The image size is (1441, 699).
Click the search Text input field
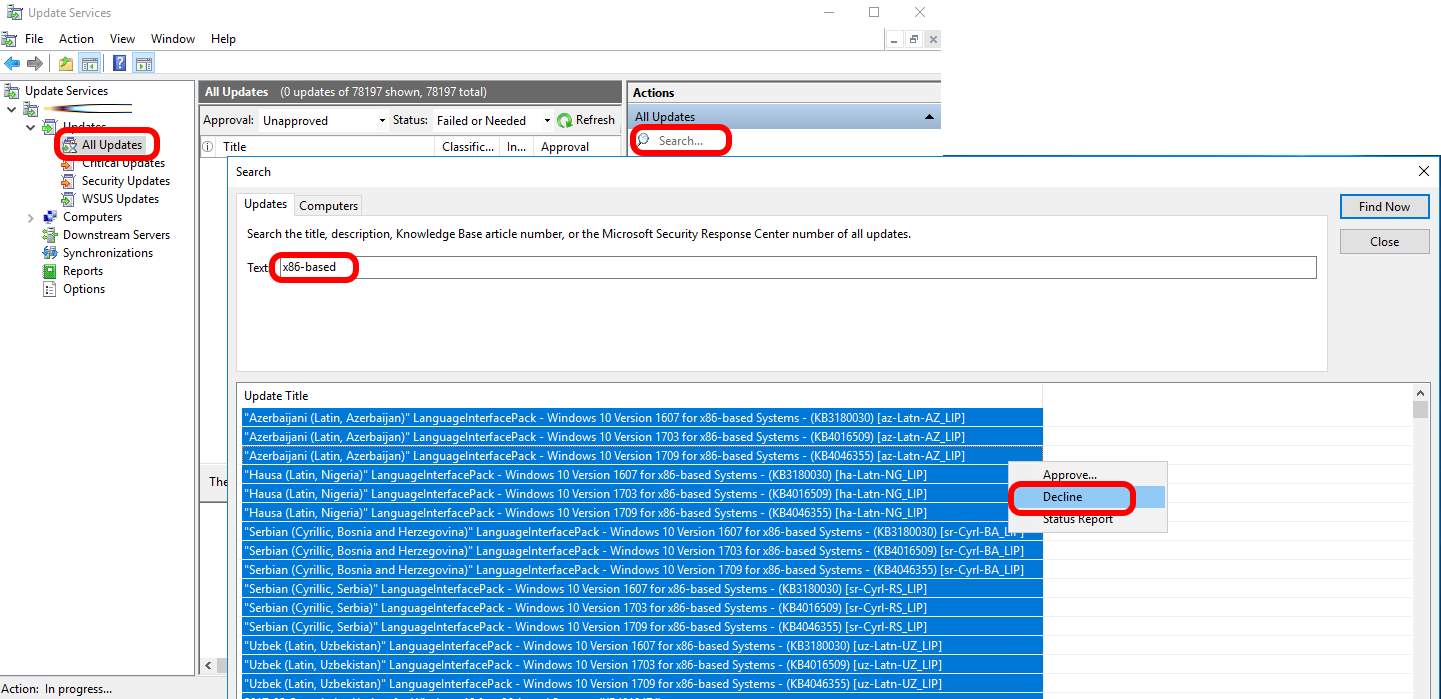796,267
